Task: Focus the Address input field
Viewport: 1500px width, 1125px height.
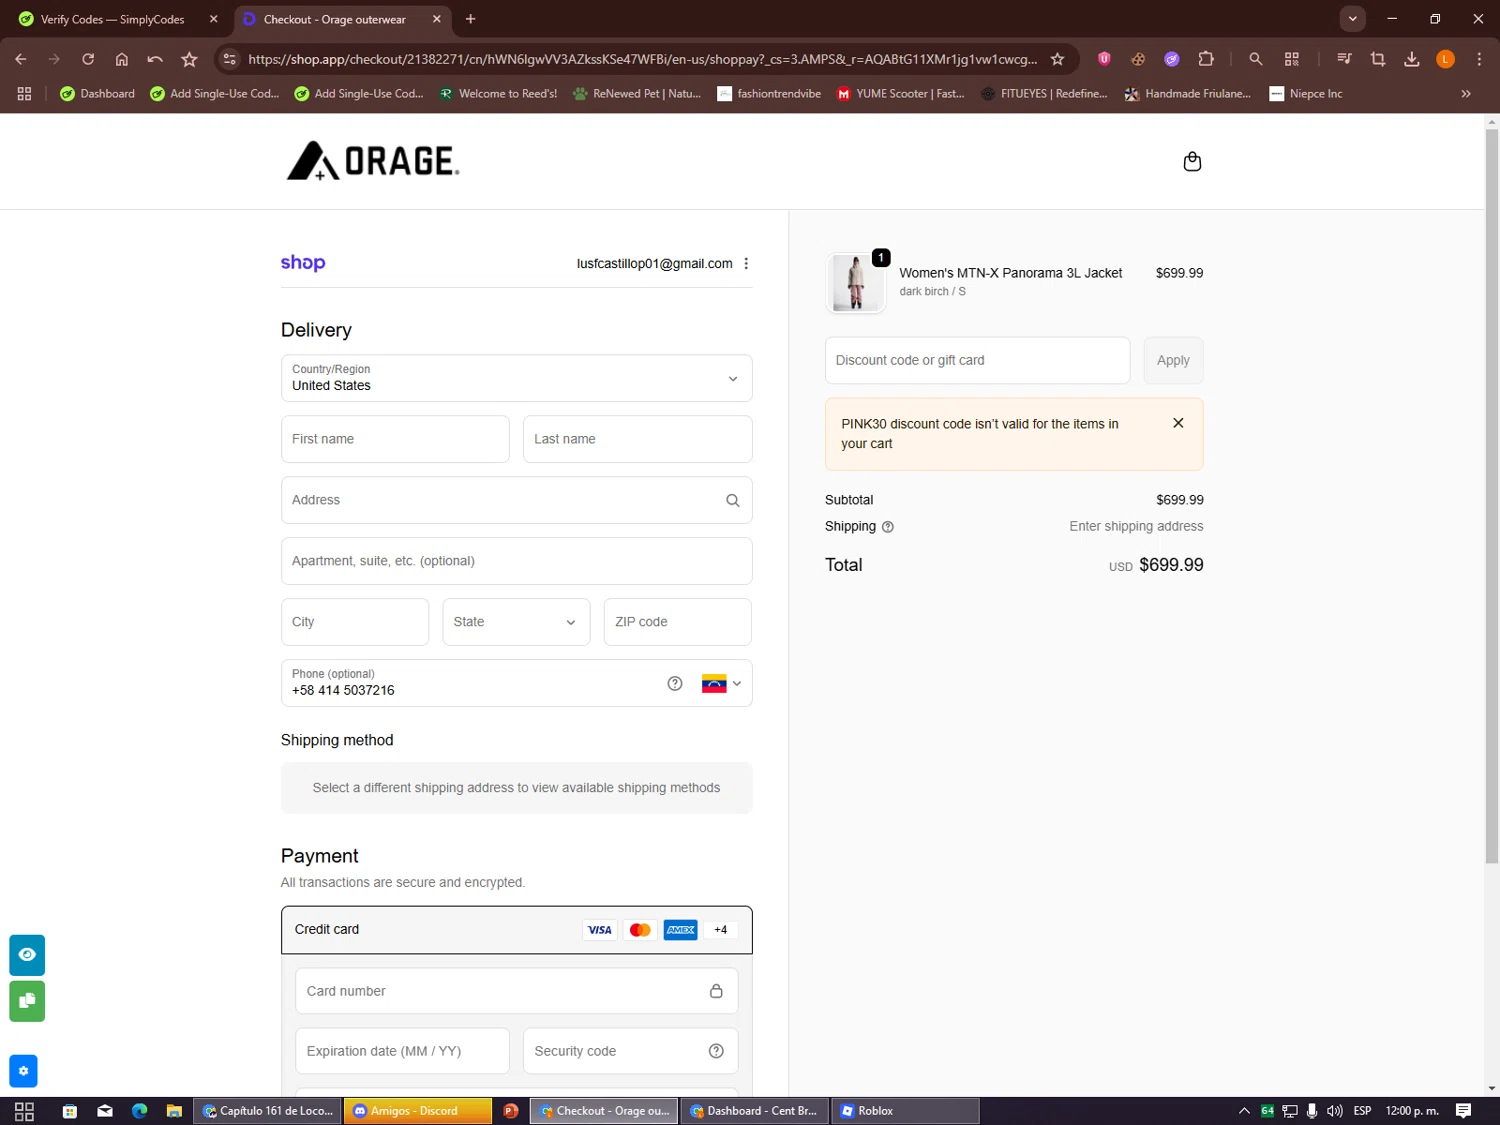Action: pos(516,500)
